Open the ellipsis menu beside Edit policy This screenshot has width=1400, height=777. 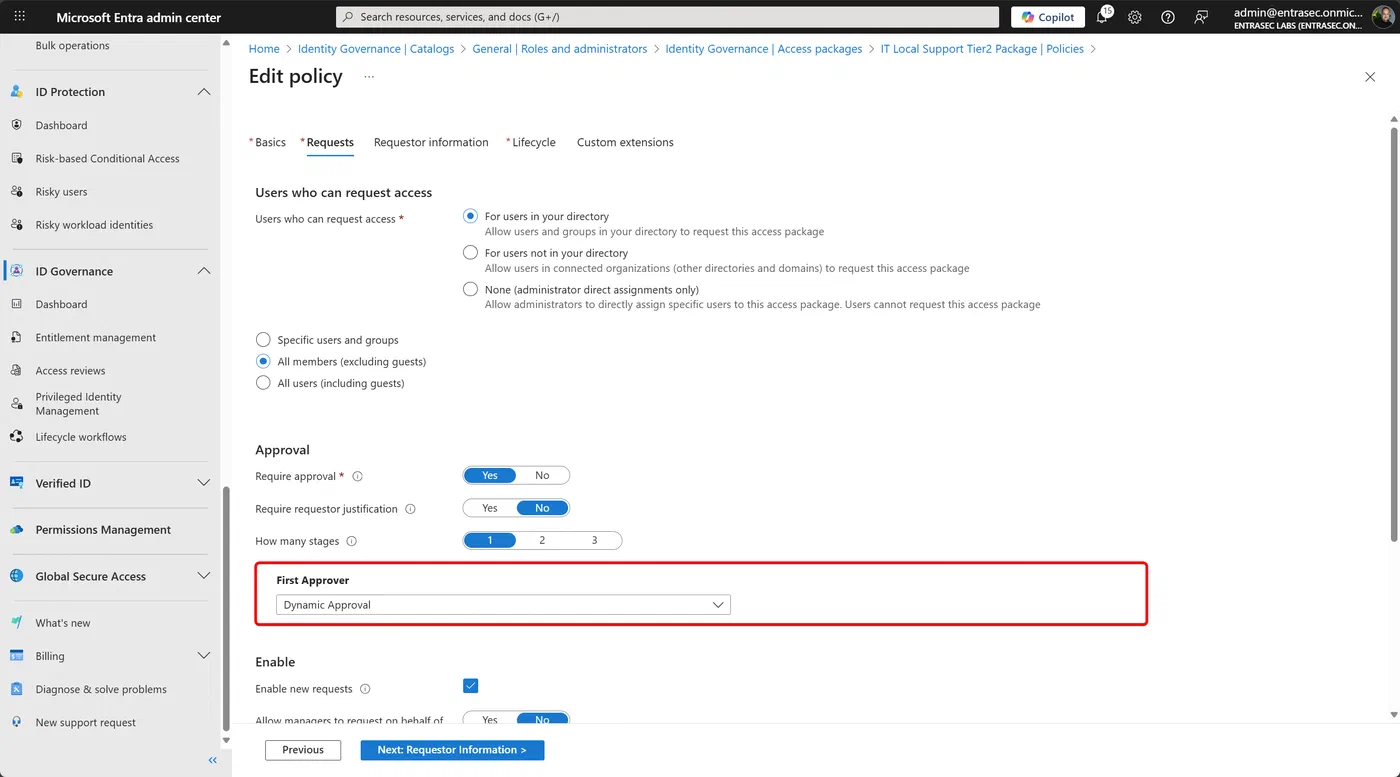(369, 77)
